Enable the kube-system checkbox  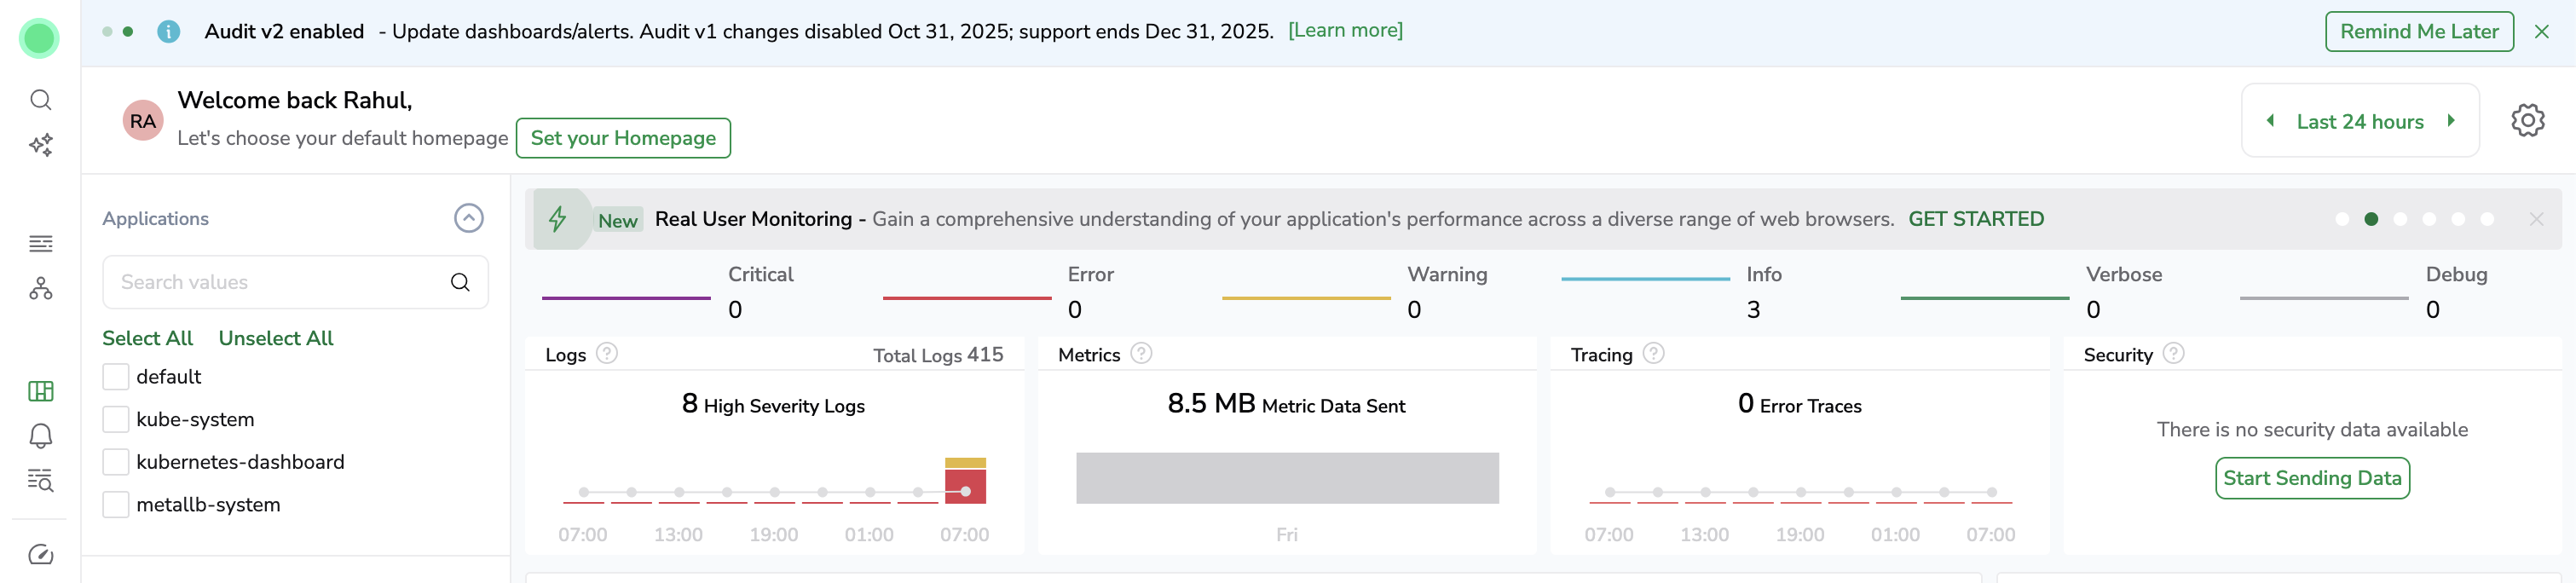coord(116,420)
